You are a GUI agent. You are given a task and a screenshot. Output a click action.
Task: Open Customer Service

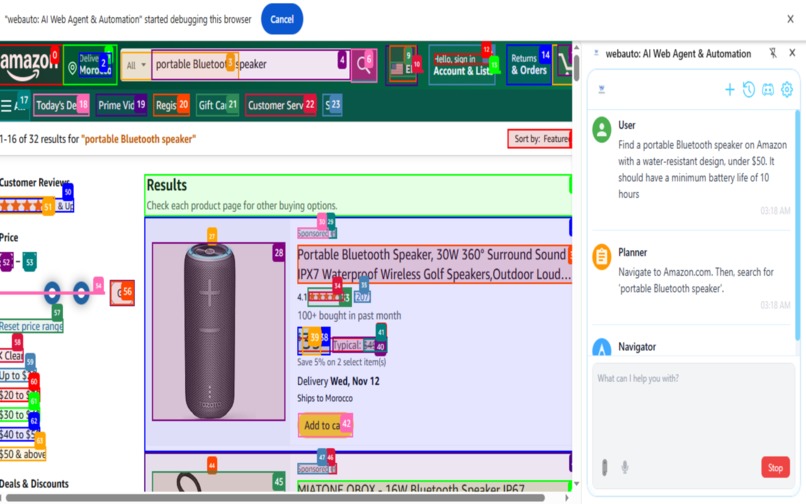[280, 105]
